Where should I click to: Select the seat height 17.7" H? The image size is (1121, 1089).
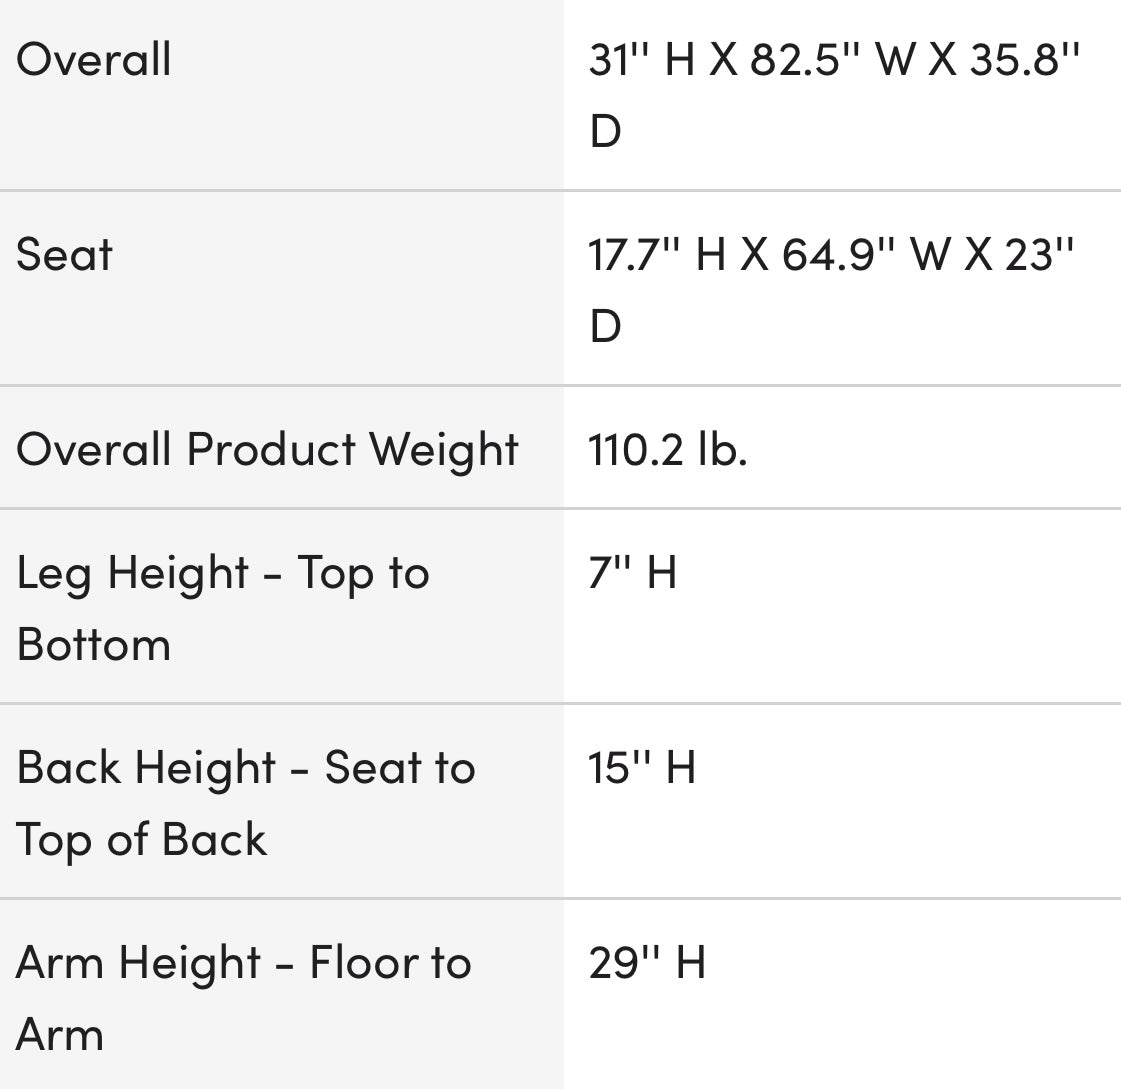pos(656,255)
